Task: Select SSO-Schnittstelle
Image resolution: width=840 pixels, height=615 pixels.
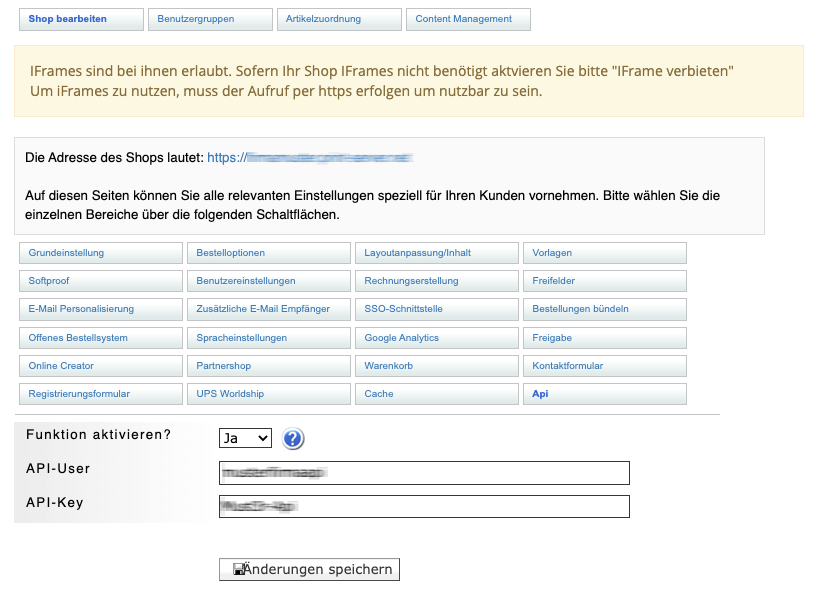Action: [437, 309]
